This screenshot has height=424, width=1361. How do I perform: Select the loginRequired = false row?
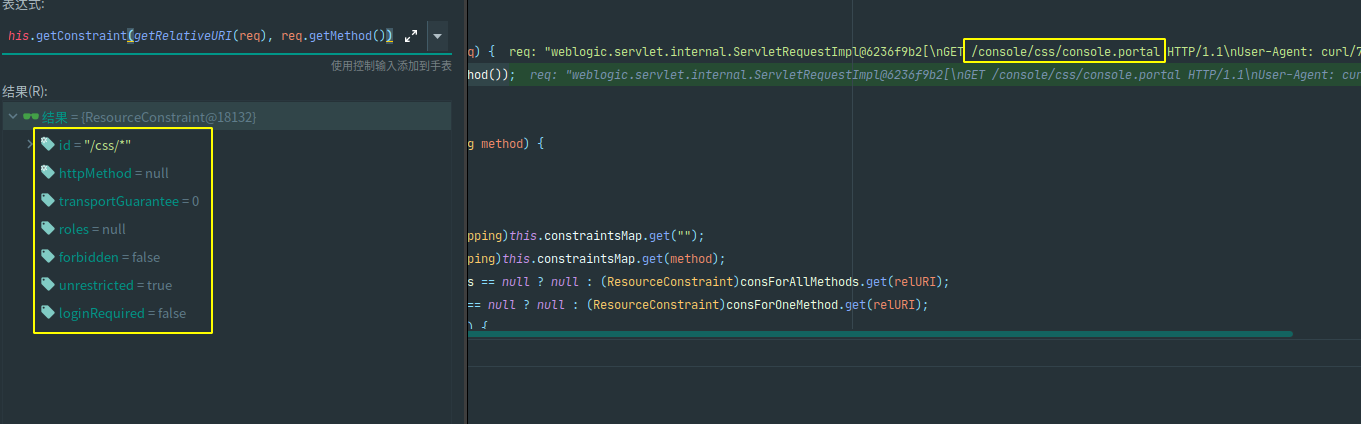tap(122, 313)
